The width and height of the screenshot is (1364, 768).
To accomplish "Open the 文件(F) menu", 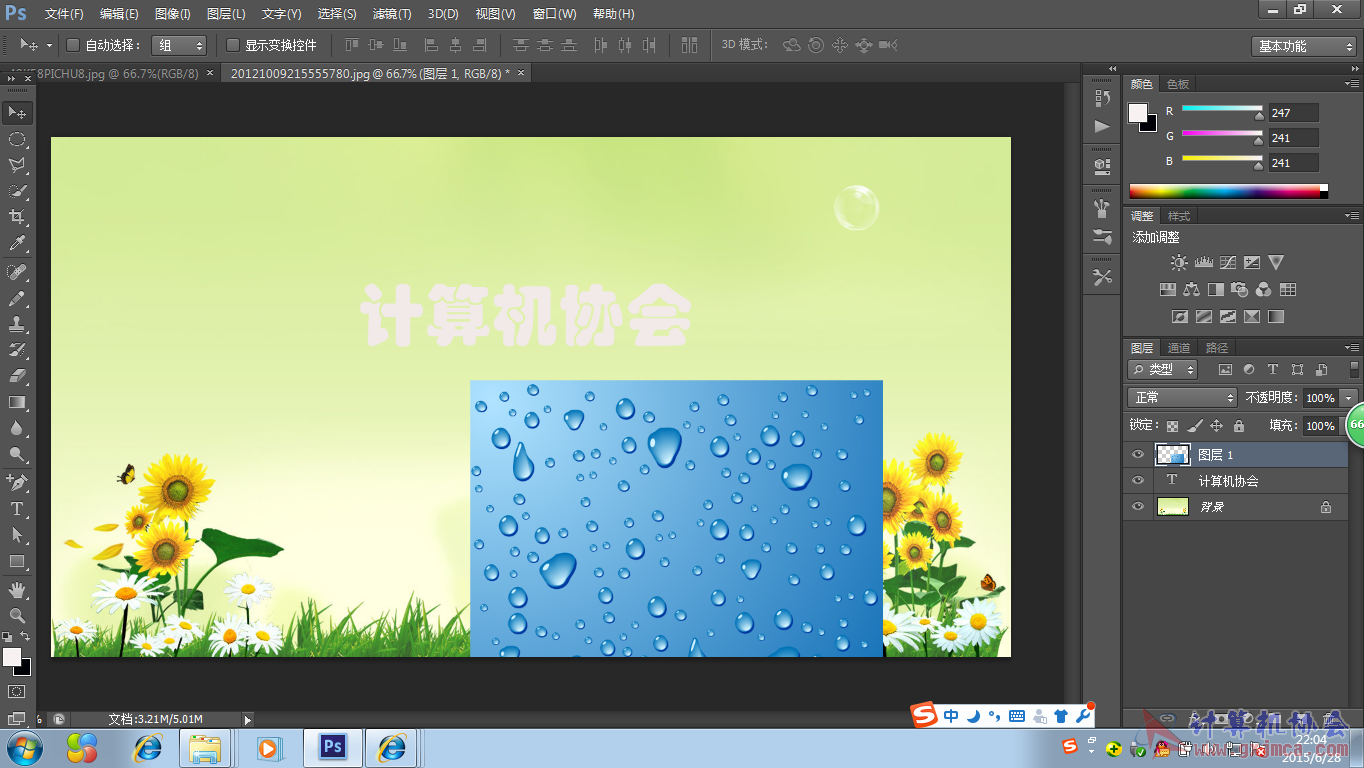I will tap(64, 14).
